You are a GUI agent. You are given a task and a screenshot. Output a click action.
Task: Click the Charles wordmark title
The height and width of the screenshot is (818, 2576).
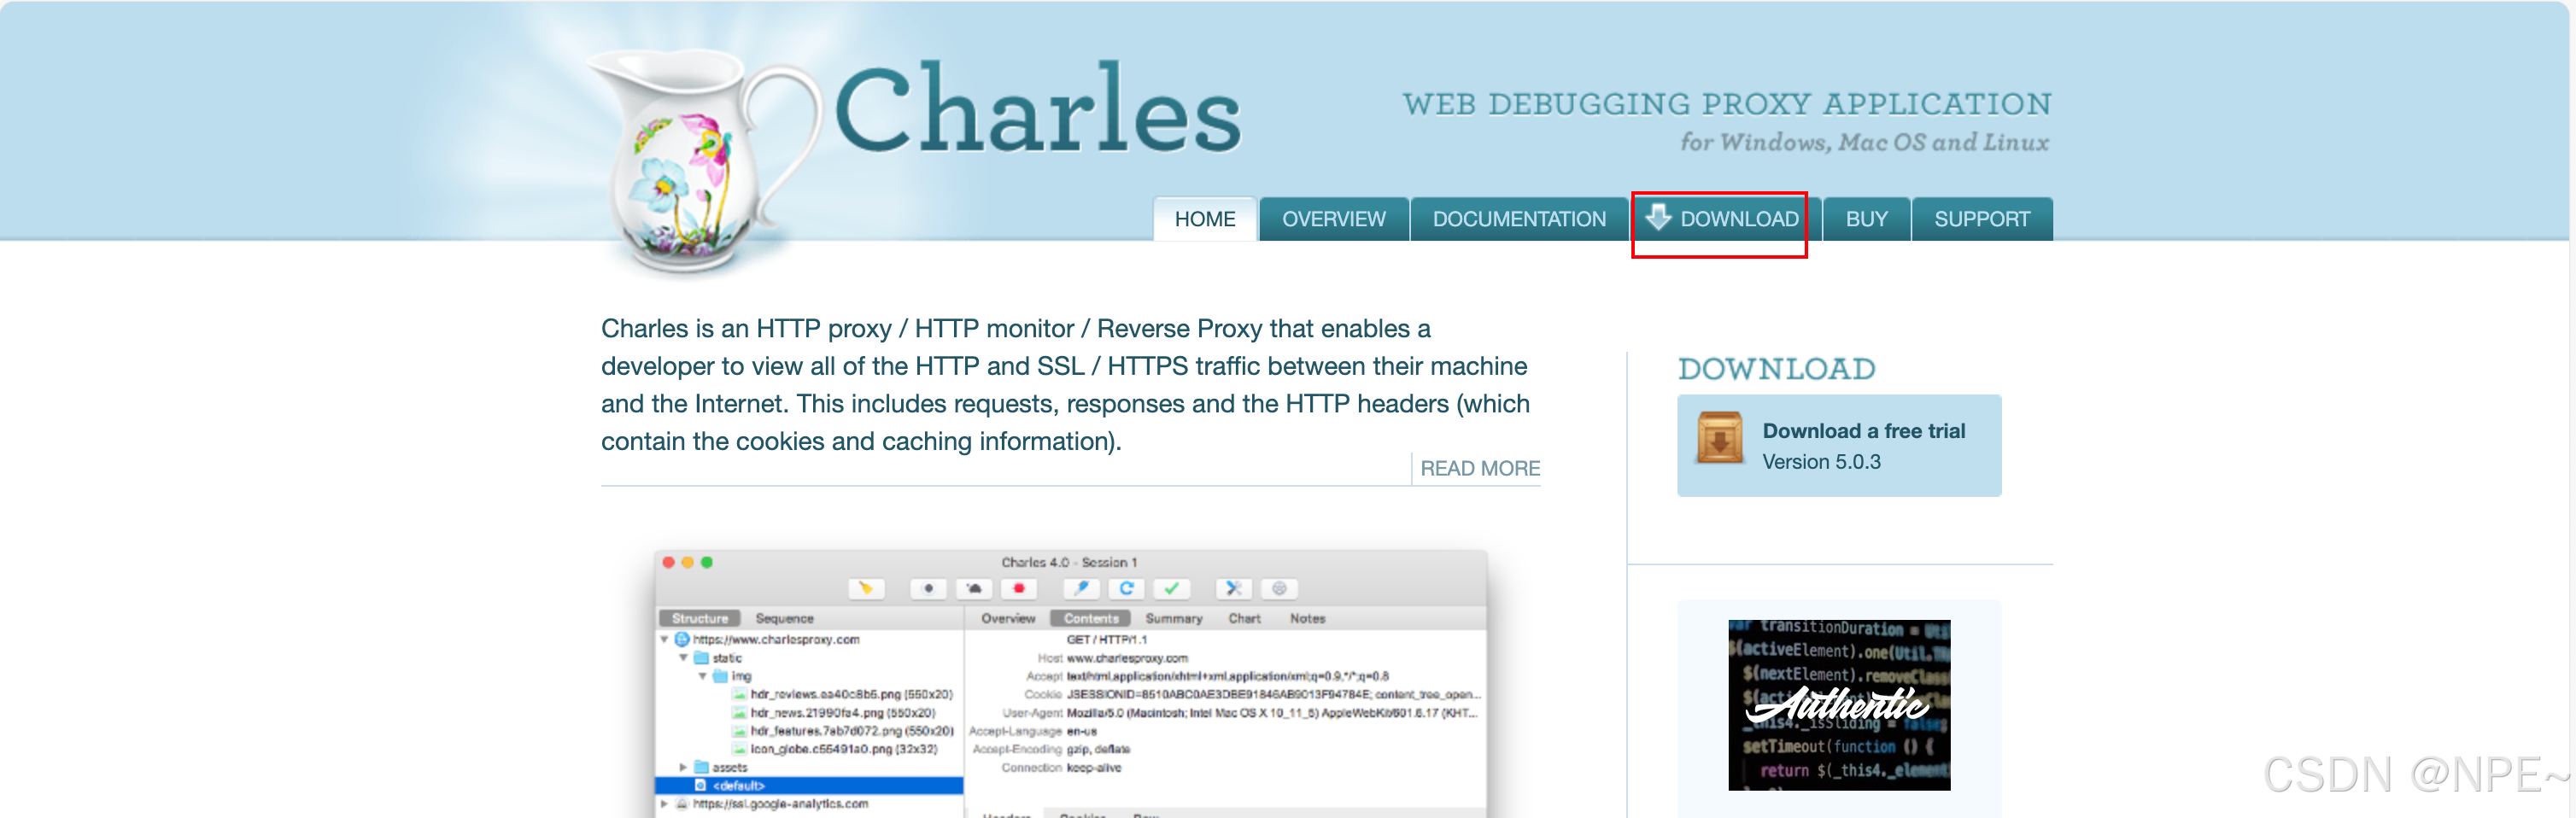[x=1038, y=108]
